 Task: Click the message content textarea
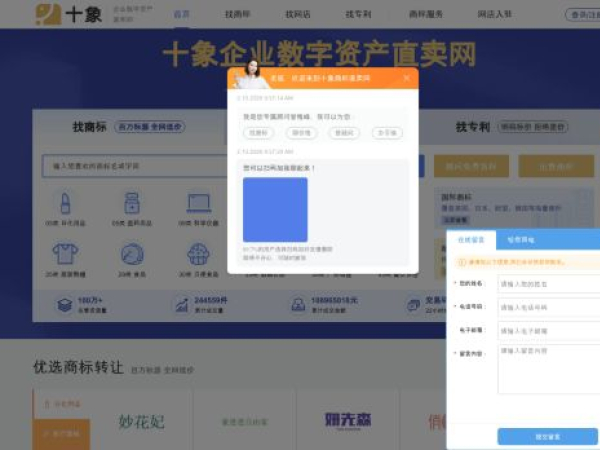[549, 369]
